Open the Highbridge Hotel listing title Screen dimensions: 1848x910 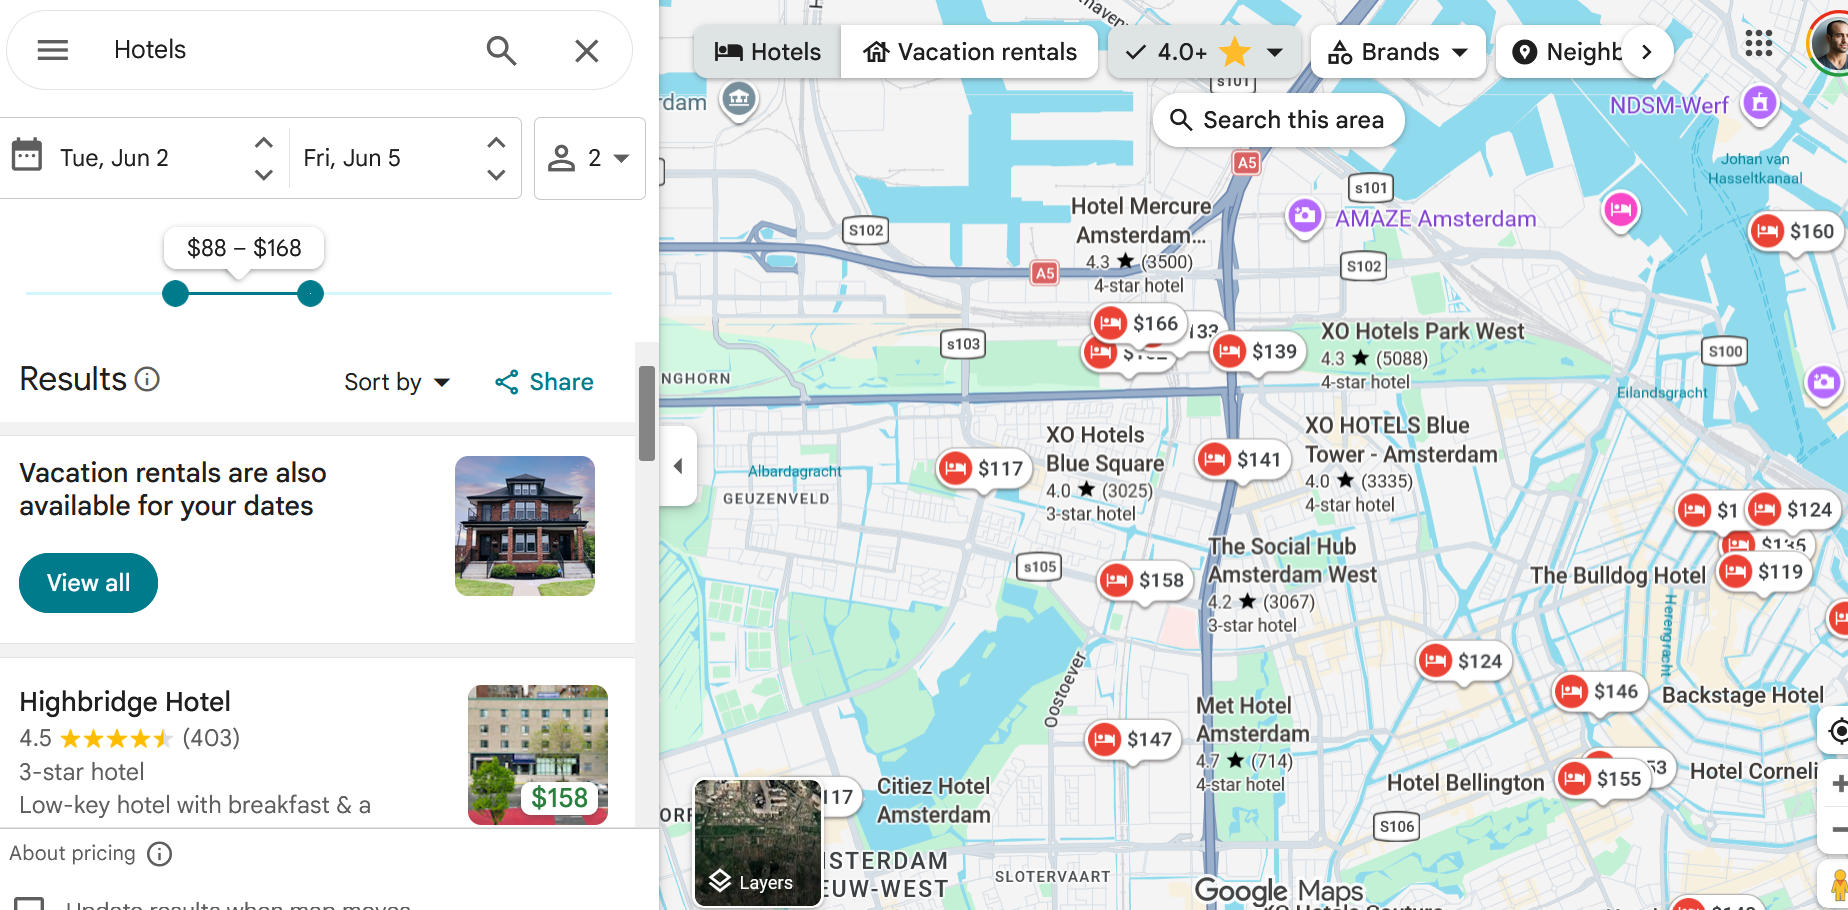(125, 702)
